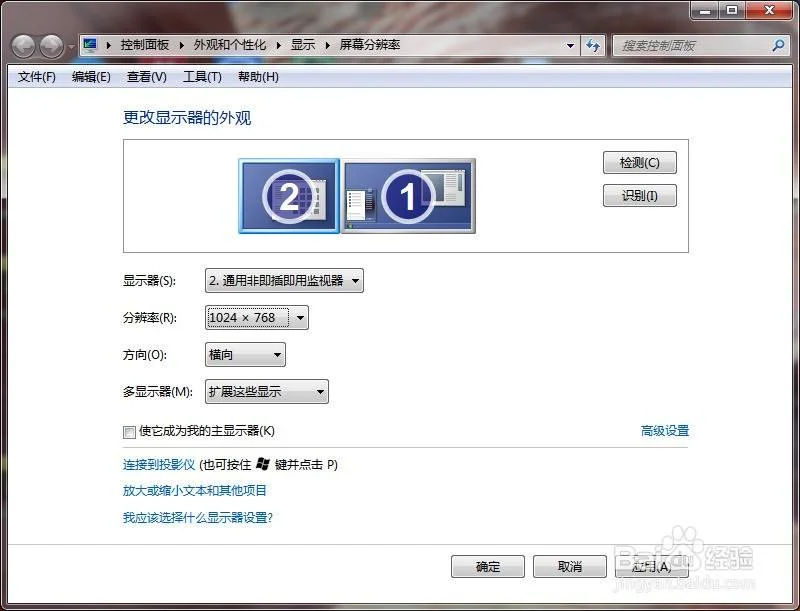Click the refresh button next to address bar
800x611 pixels.
pos(593,45)
